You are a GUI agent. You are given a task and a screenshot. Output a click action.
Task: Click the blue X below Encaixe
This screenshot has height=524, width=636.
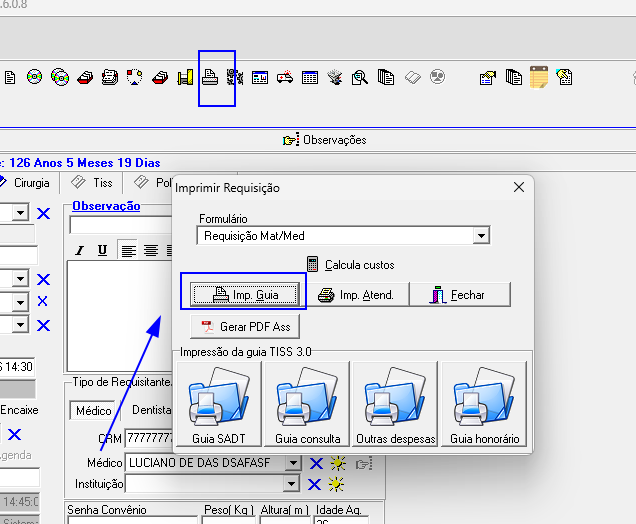15,434
